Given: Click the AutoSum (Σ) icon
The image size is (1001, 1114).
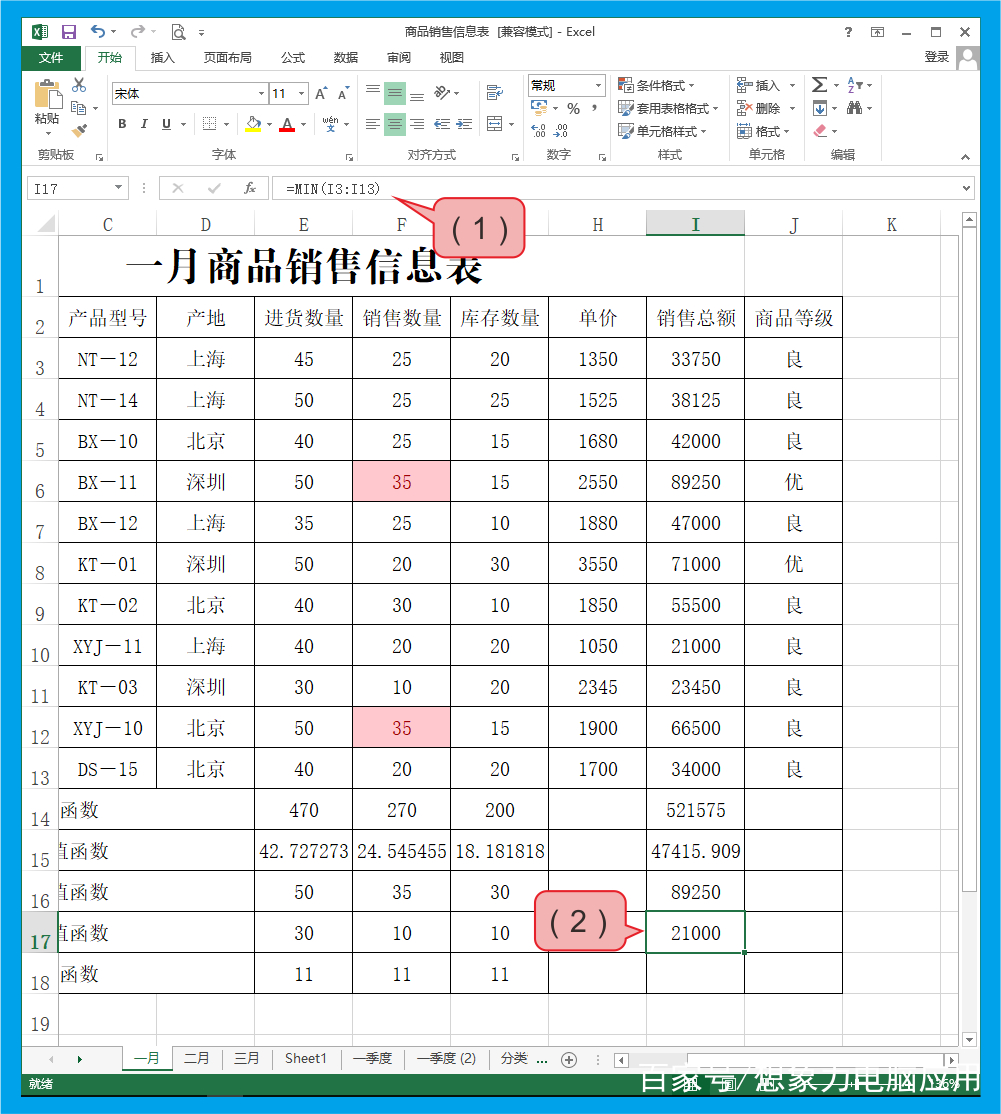Looking at the screenshot, I should pos(817,85).
